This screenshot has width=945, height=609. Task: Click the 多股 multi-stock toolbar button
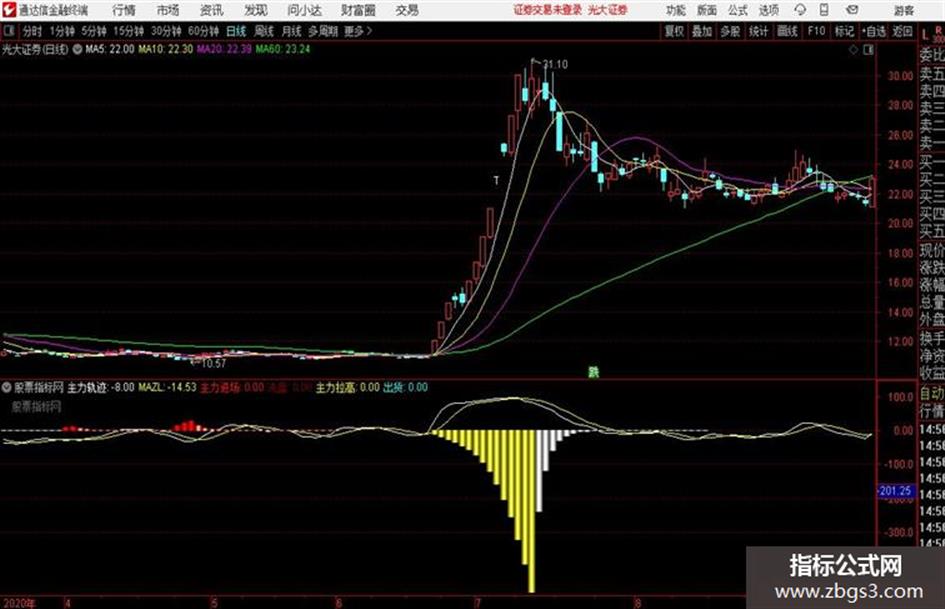[x=730, y=31]
